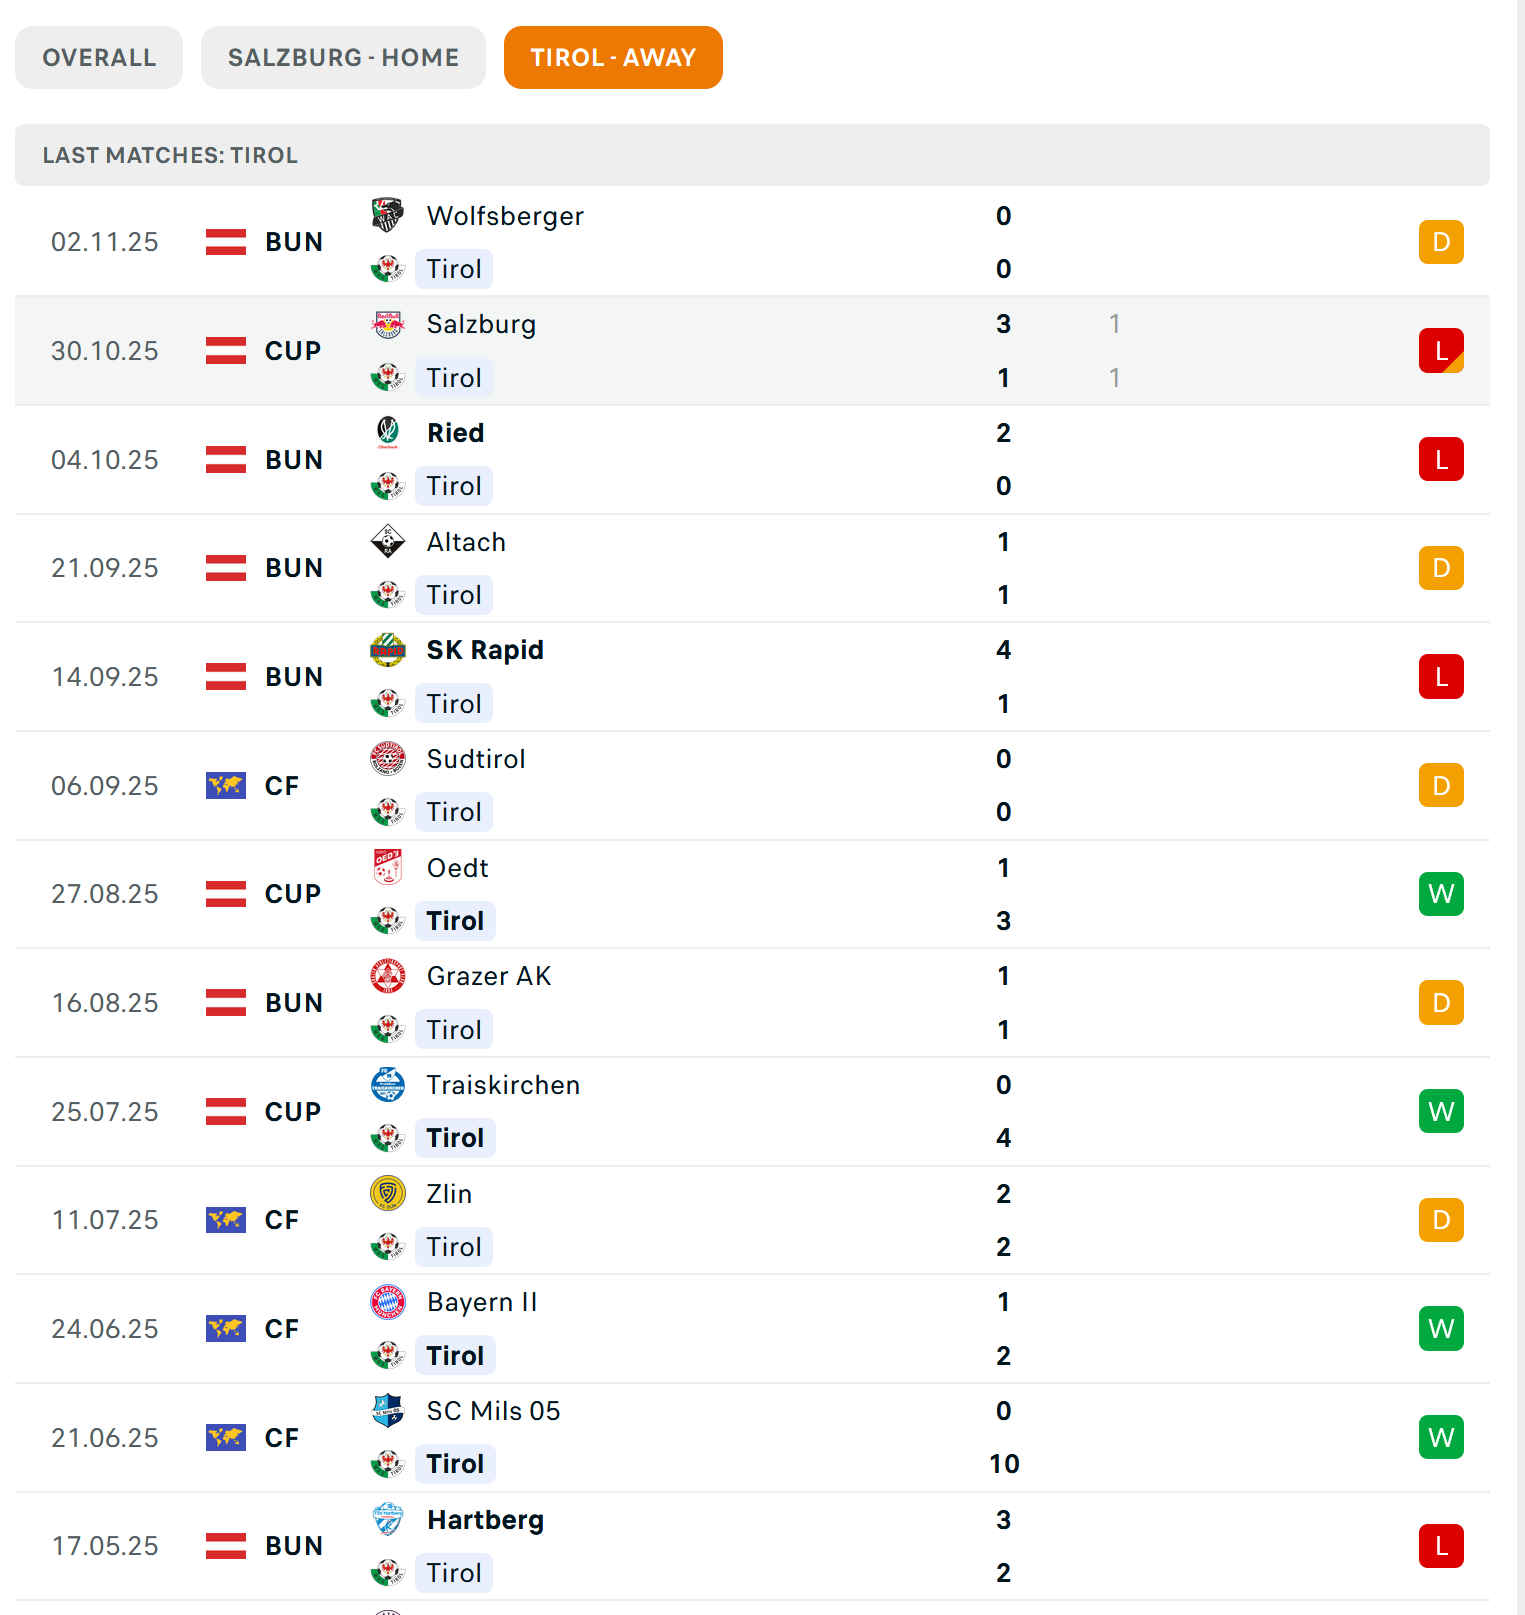Click the Altach diamond crest icon
The image size is (1525, 1615).
pyautogui.click(x=388, y=542)
